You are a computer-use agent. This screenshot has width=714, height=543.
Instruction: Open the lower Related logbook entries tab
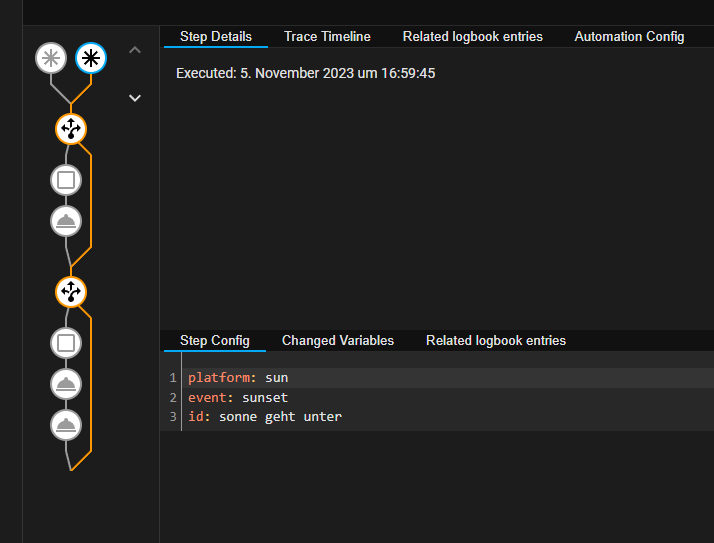[495, 341]
